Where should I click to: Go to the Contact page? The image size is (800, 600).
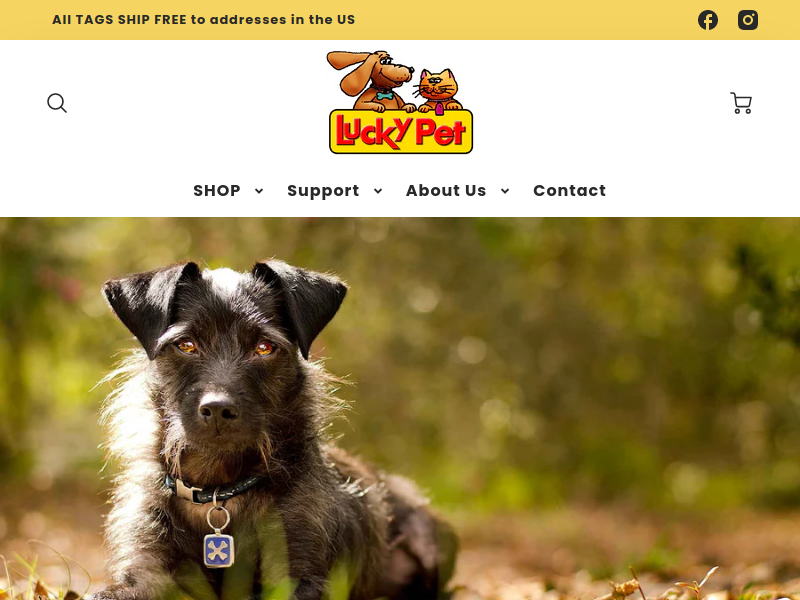coord(569,190)
